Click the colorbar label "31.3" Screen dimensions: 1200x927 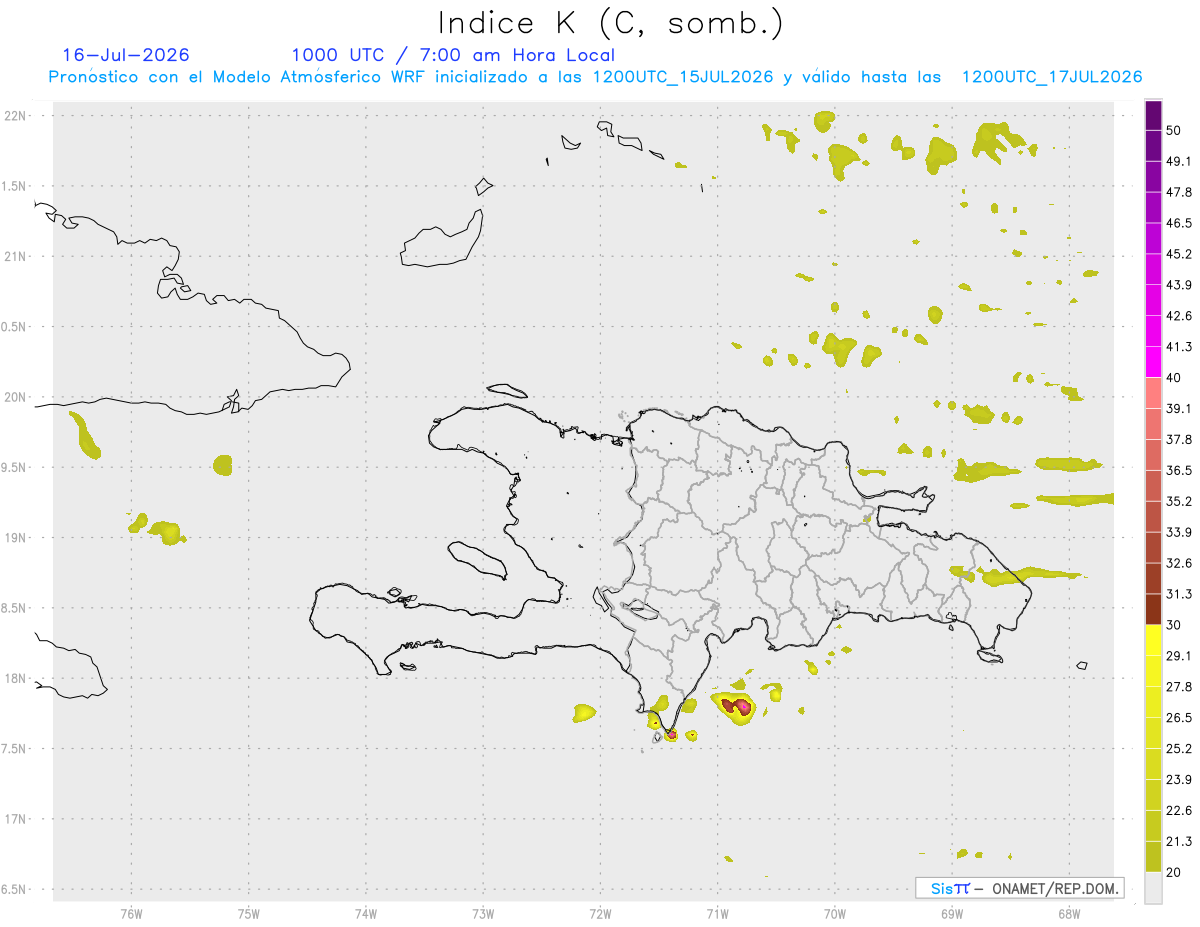click(x=1179, y=594)
